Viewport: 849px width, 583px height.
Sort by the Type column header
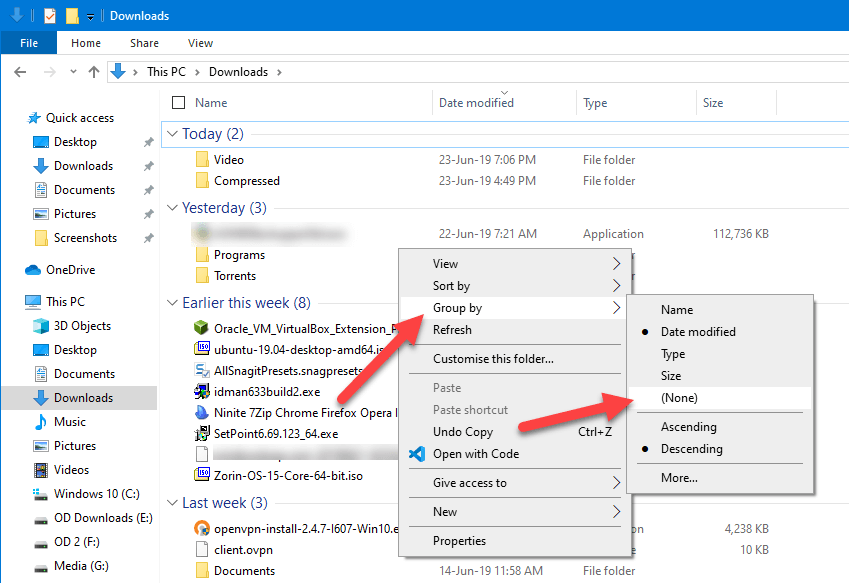click(595, 103)
